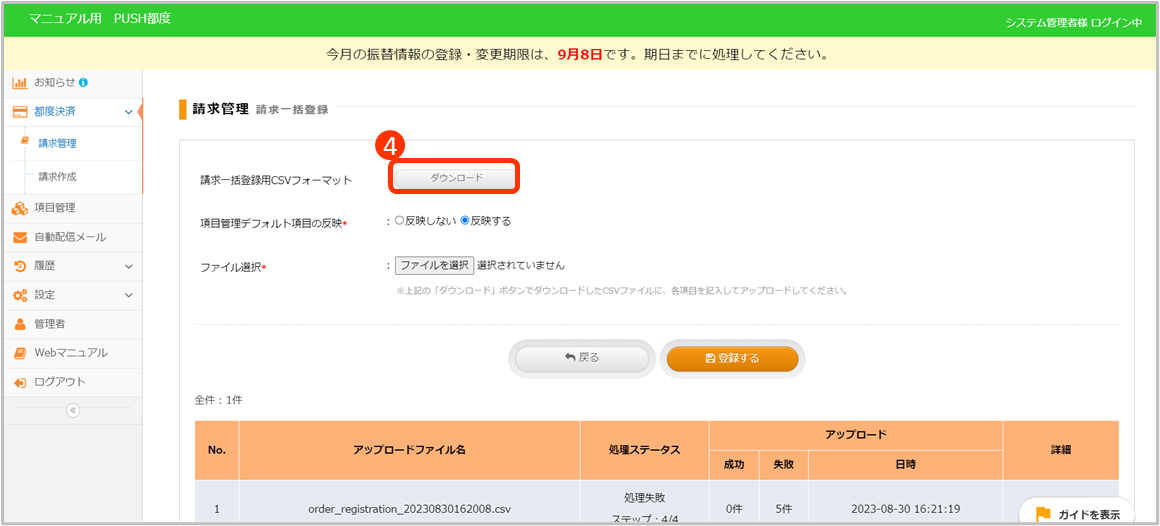Open 請求作成 in the sidebar

pos(57,177)
